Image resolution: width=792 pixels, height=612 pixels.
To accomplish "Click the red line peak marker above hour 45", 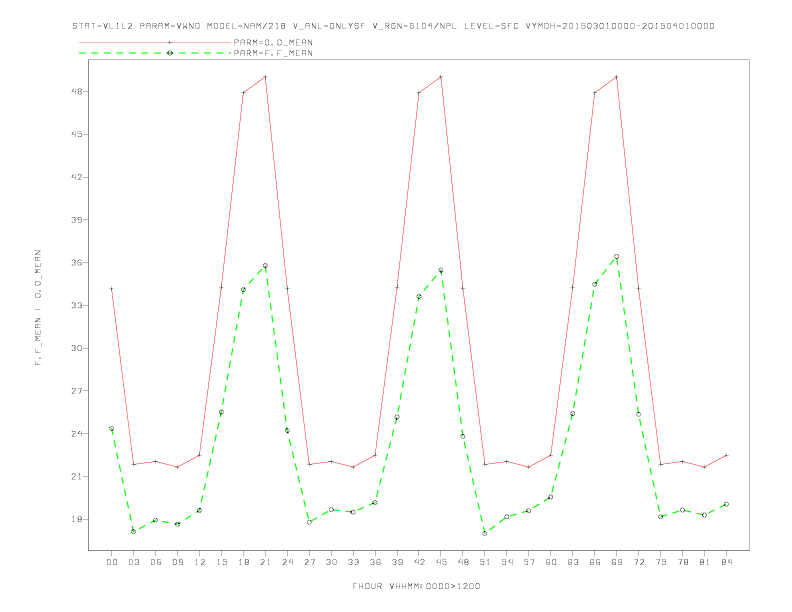I will coord(441,77).
